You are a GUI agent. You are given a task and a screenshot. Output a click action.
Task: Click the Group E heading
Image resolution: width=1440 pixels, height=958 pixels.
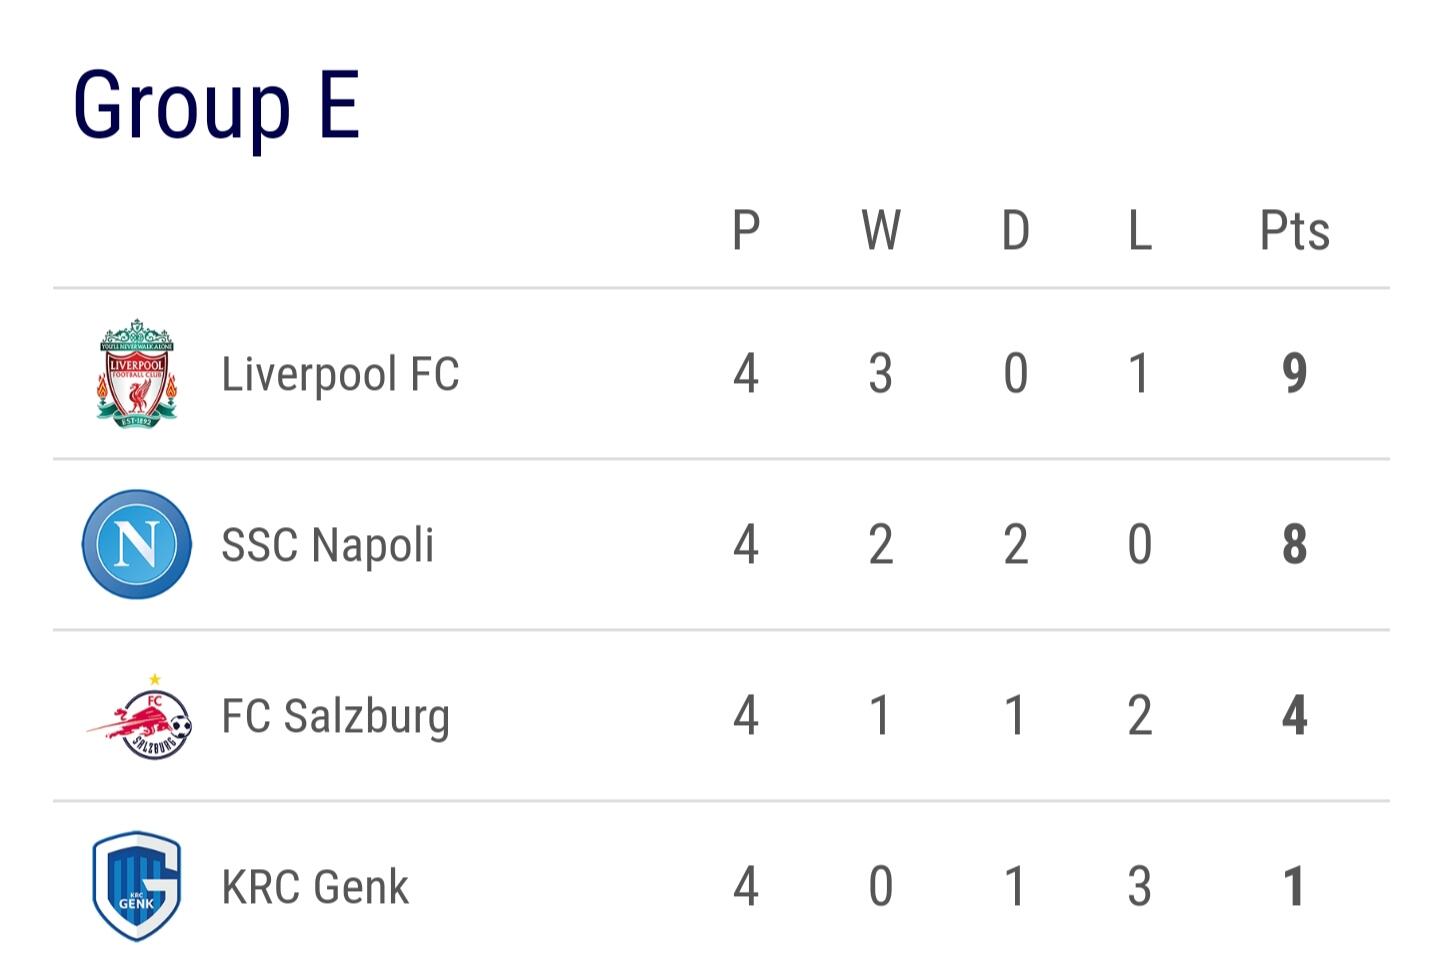[x=216, y=106]
